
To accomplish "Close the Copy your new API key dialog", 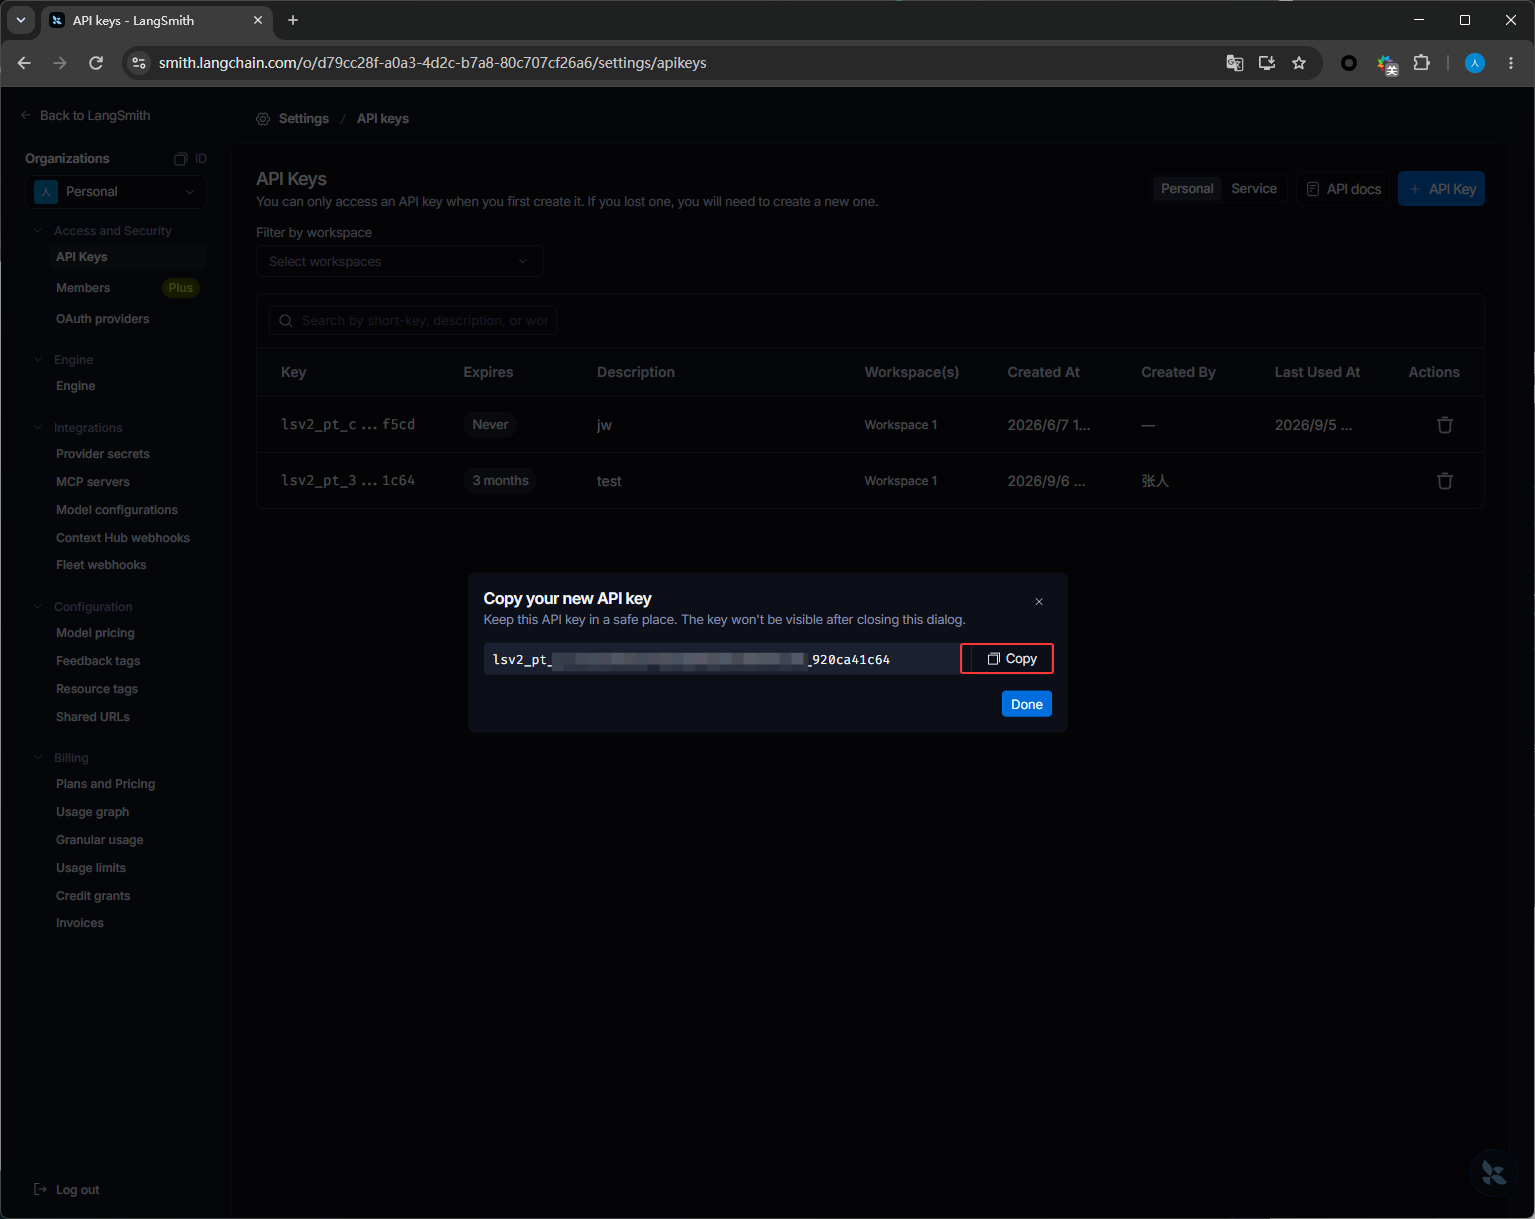I will 1039,602.
